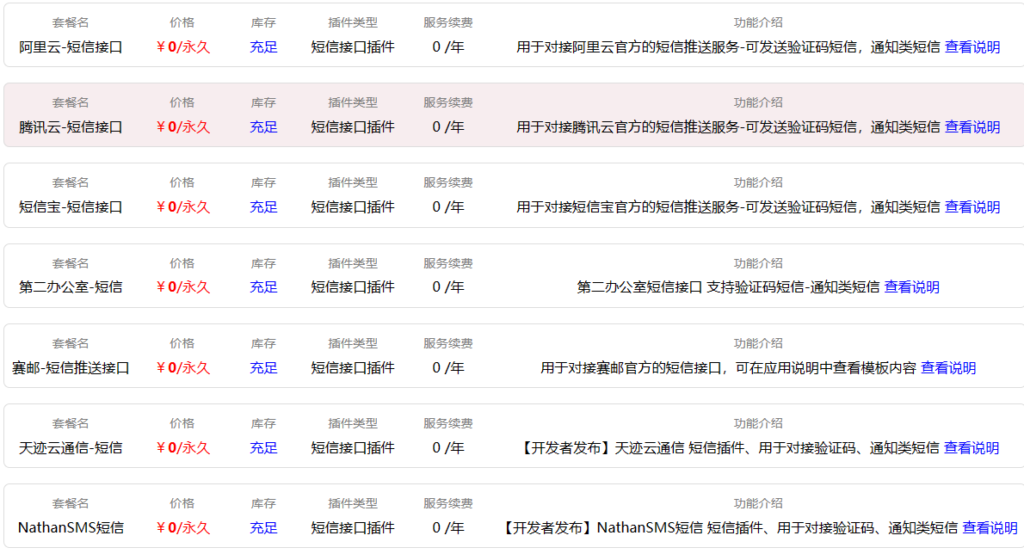Click 充足 stock status in 赛邮 row
Viewport: 1024px width, 554px height.
(x=263, y=368)
